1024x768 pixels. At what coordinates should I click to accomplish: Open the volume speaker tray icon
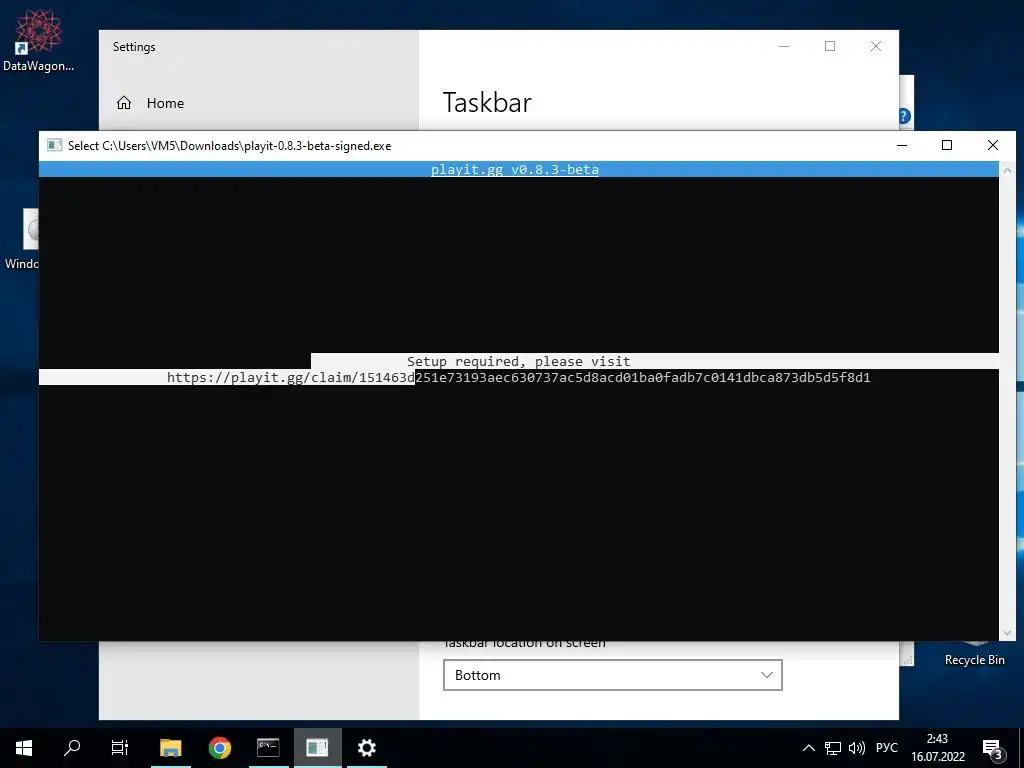(x=856, y=748)
